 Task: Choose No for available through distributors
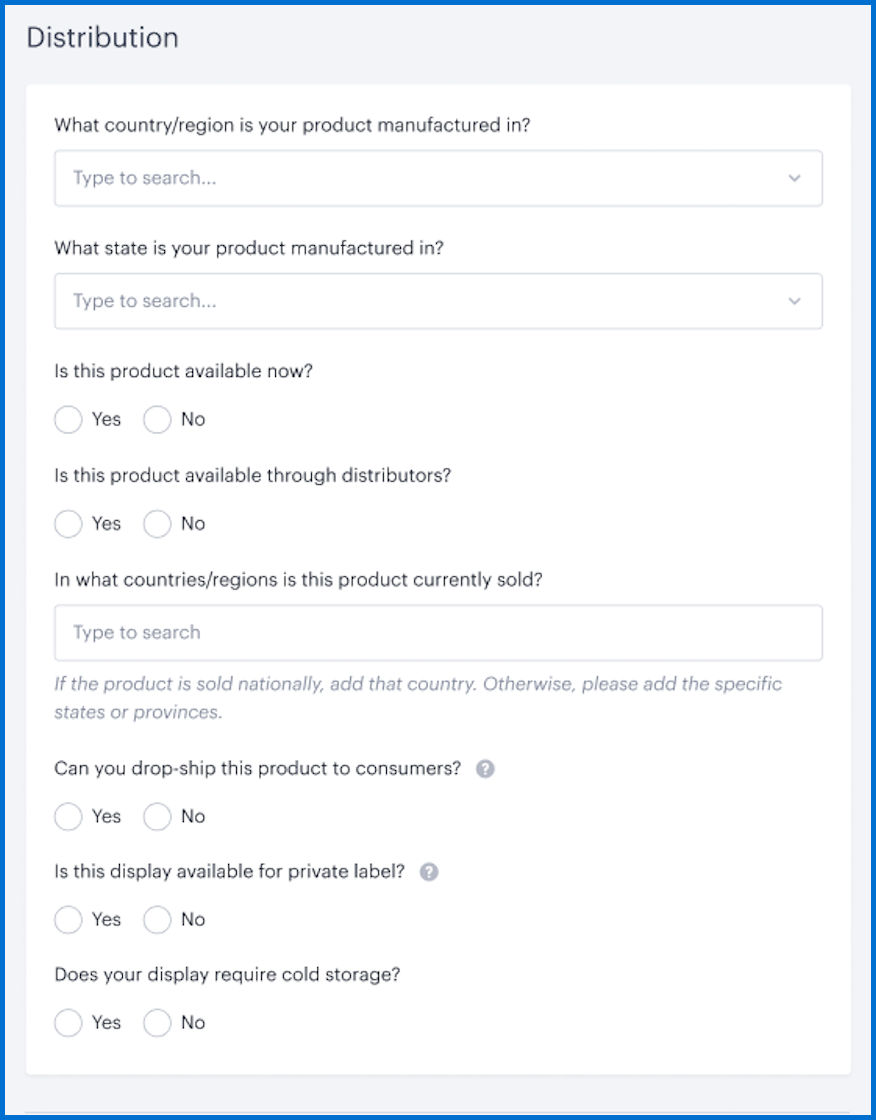pyautogui.click(x=157, y=524)
